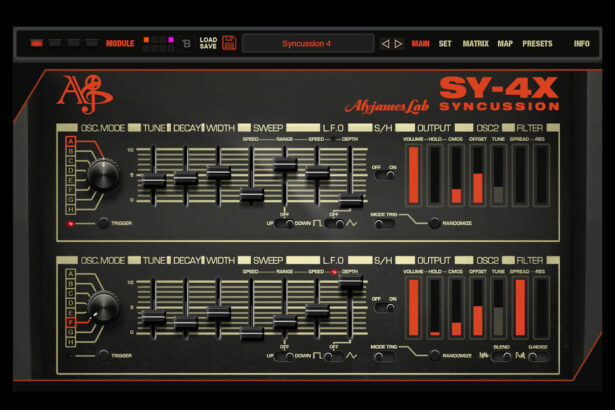Select oscillator mode C in lower module
Viewport: 615px width, 410px height.
71,293
